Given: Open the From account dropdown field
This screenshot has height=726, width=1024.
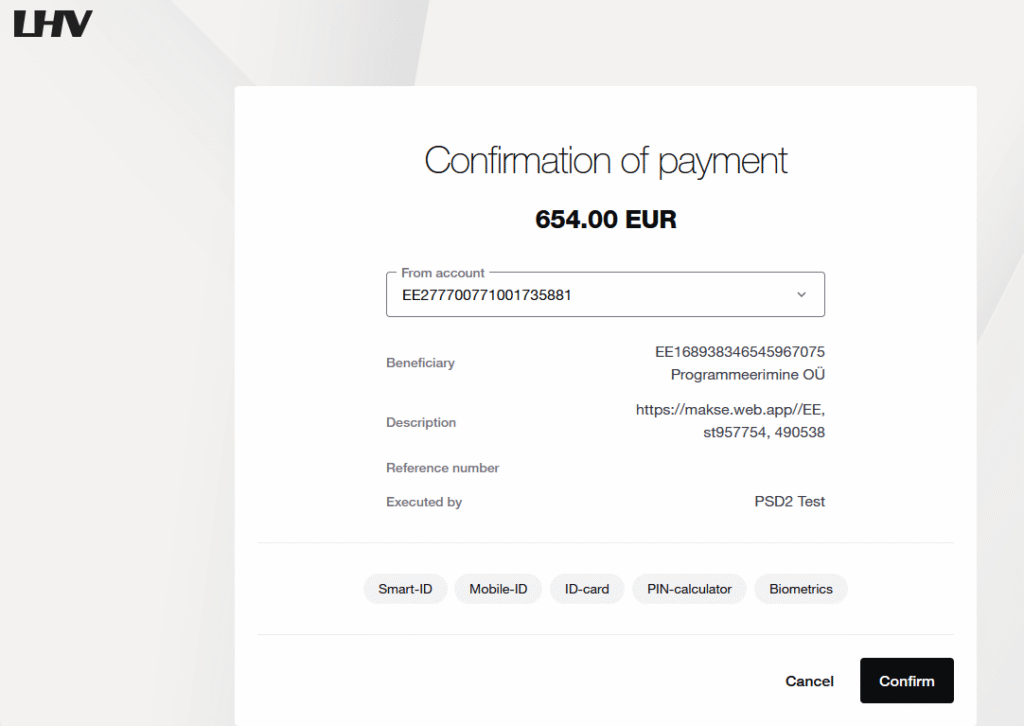Looking at the screenshot, I should pyautogui.click(x=590, y=295).
